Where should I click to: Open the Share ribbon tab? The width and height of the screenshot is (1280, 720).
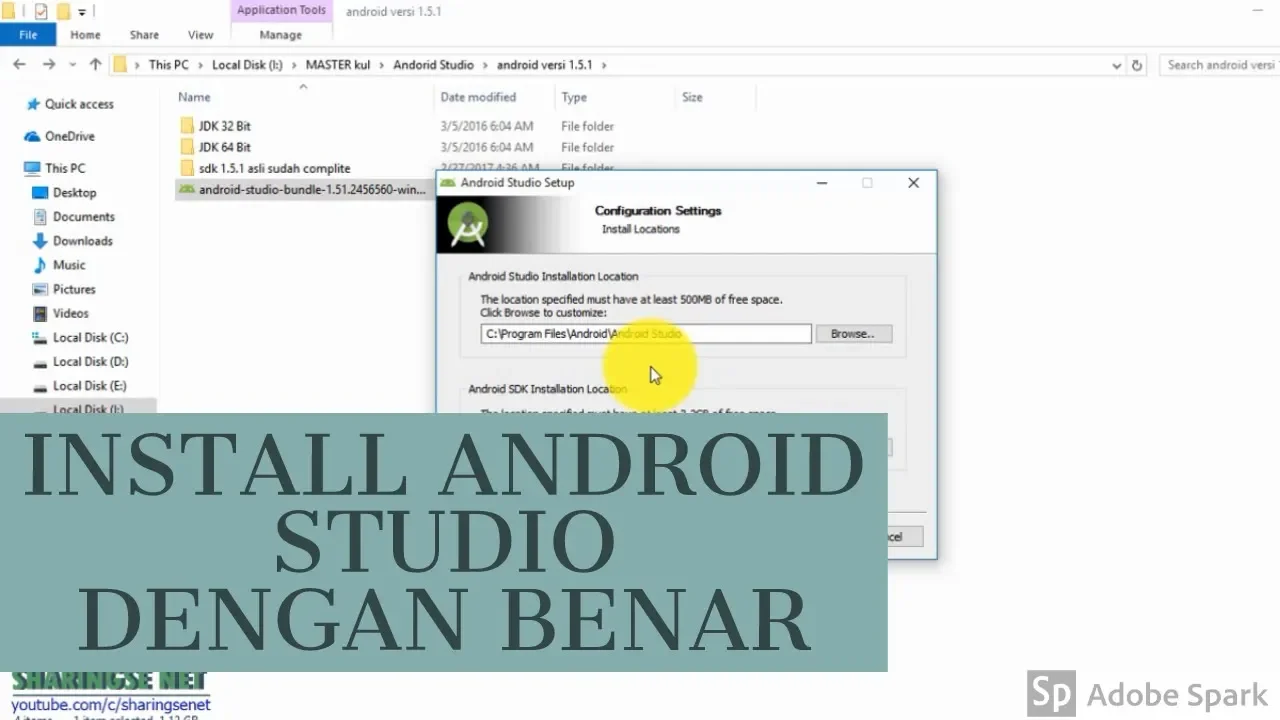click(x=144, y=35)
